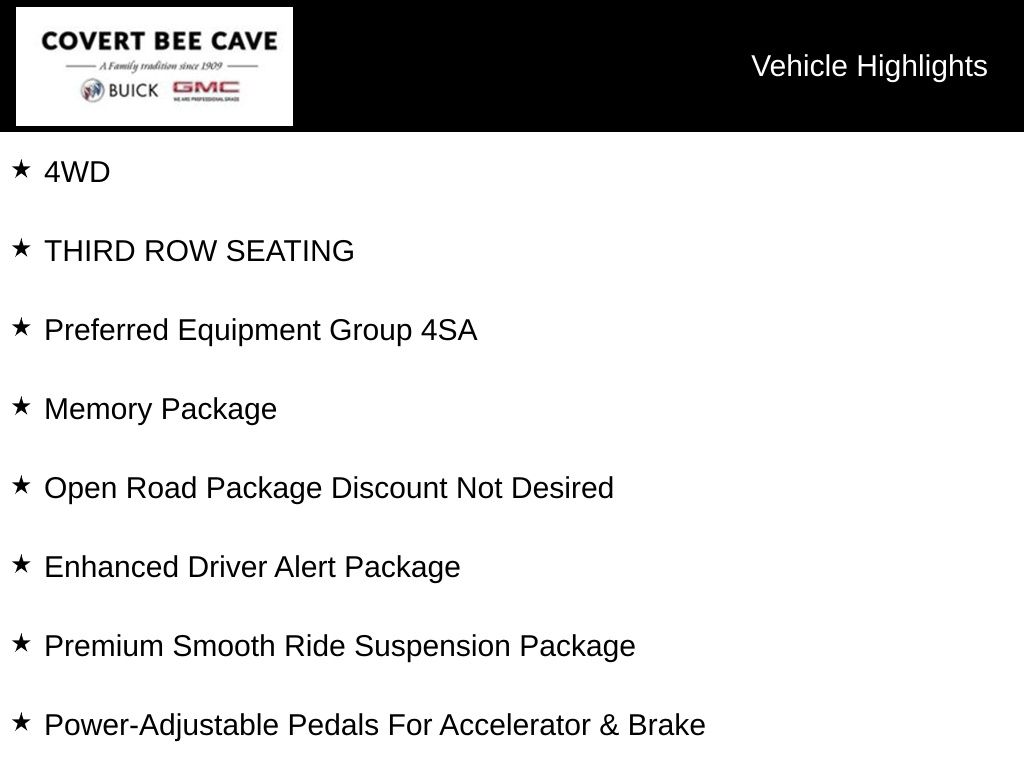Select the Memory Package item
The height and width of the screenshot is (768, 1024).
click(161, 410)
